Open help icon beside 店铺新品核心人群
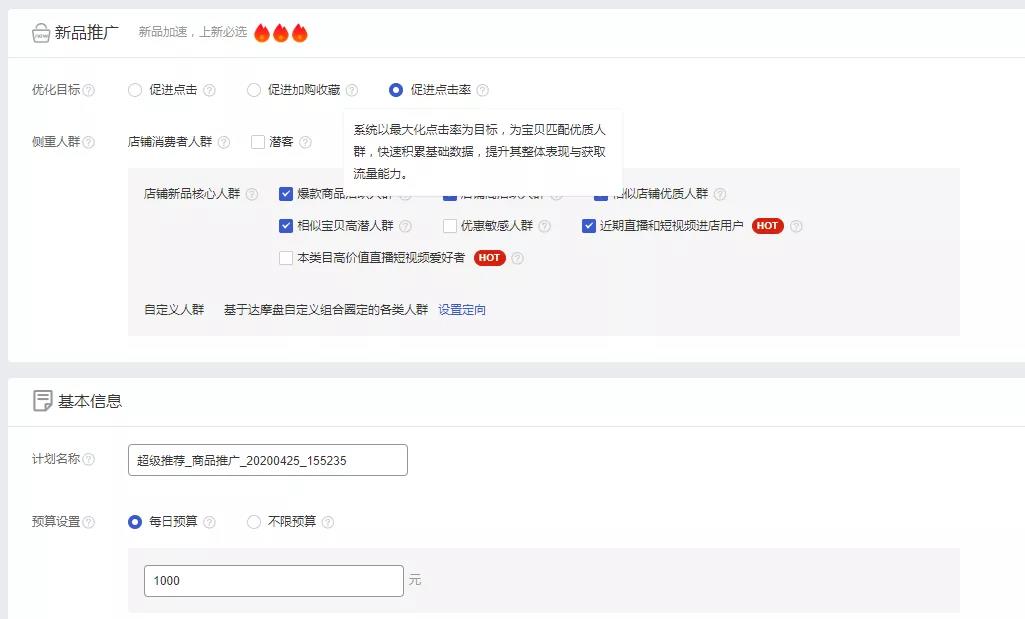The width and height of the screenshot is (1025, 619). (x=252, y=194)
